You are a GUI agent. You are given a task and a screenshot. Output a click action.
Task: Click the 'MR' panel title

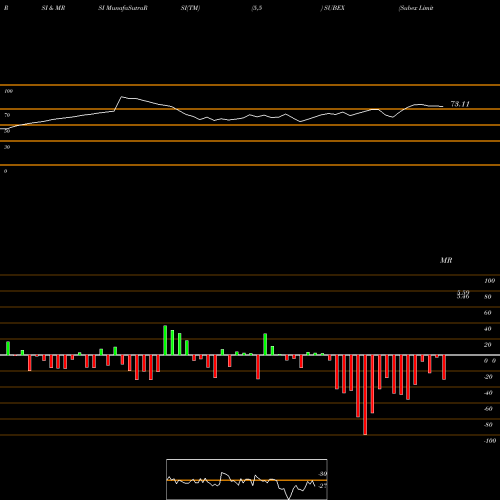pos(446,260)
